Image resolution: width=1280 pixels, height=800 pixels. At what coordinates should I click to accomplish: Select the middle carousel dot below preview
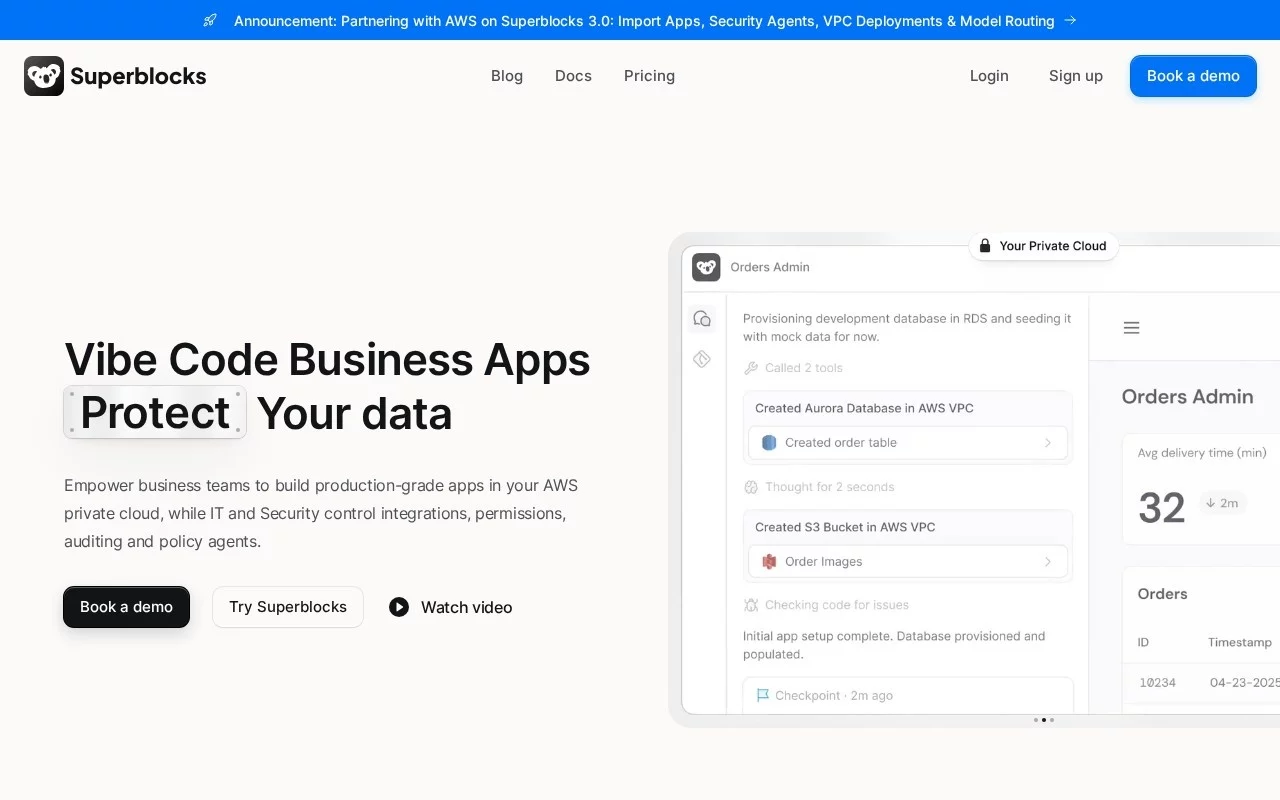(x=1044, y=720)
